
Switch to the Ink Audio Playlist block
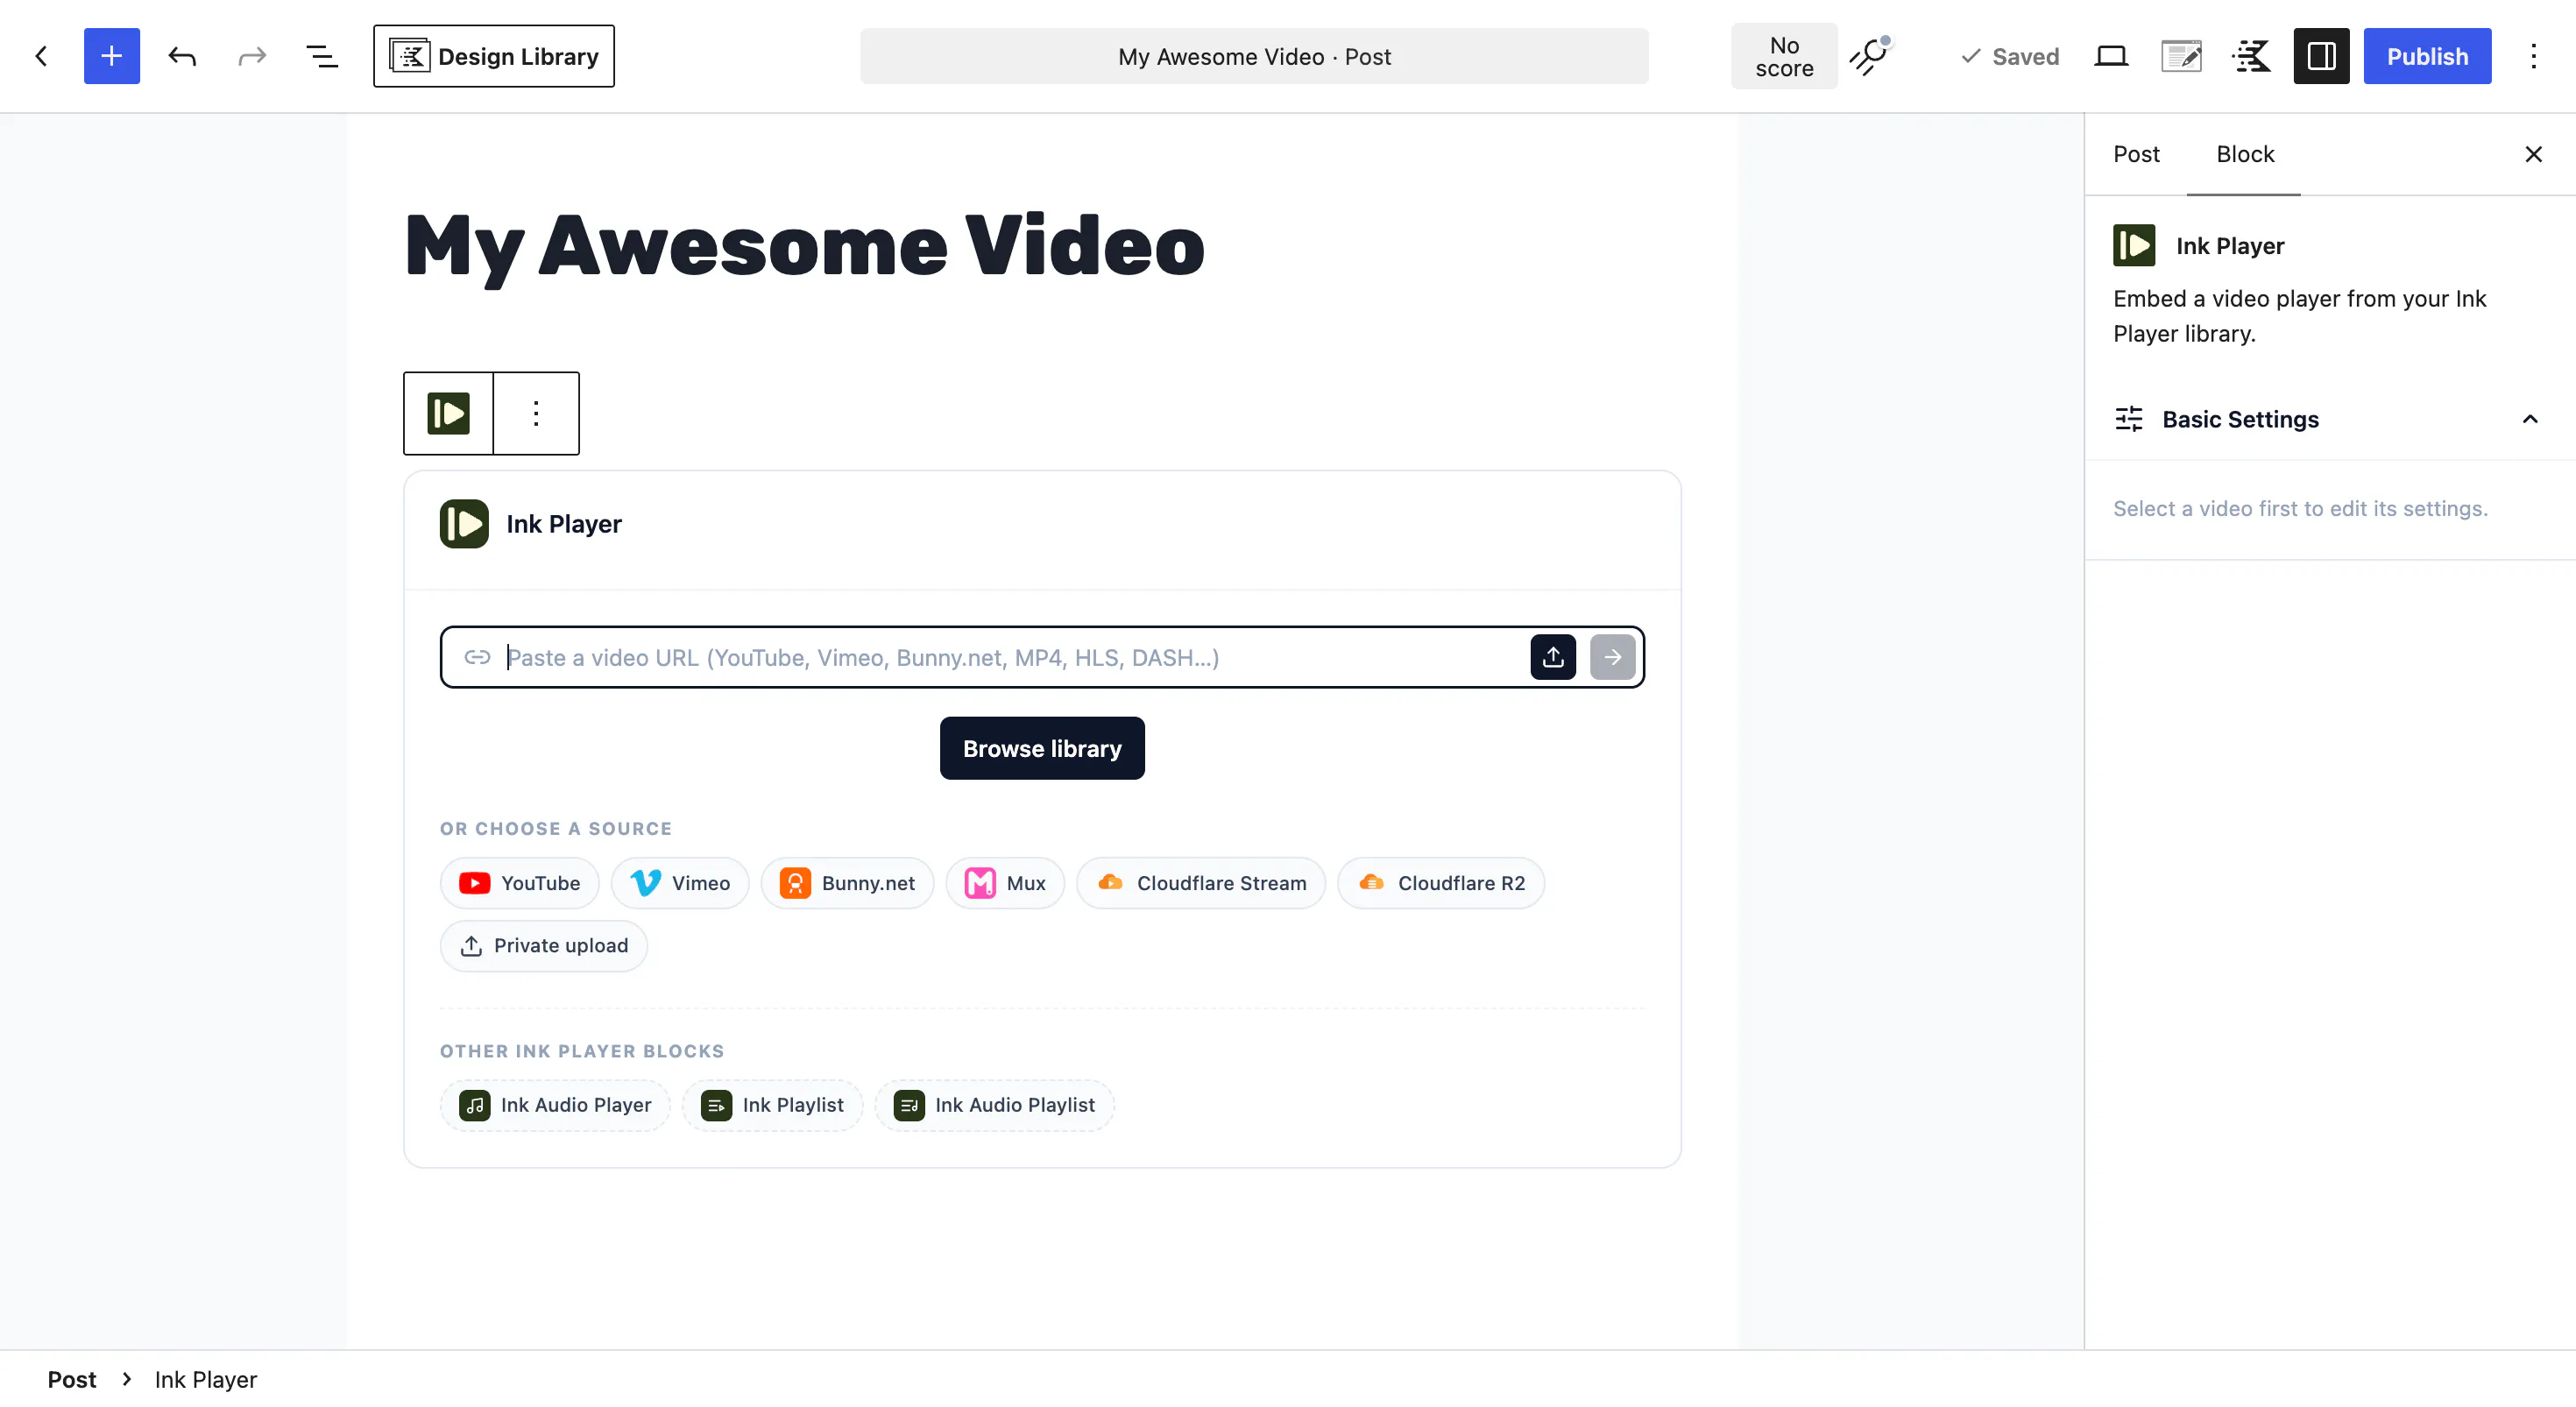[x=994, y=1105]
